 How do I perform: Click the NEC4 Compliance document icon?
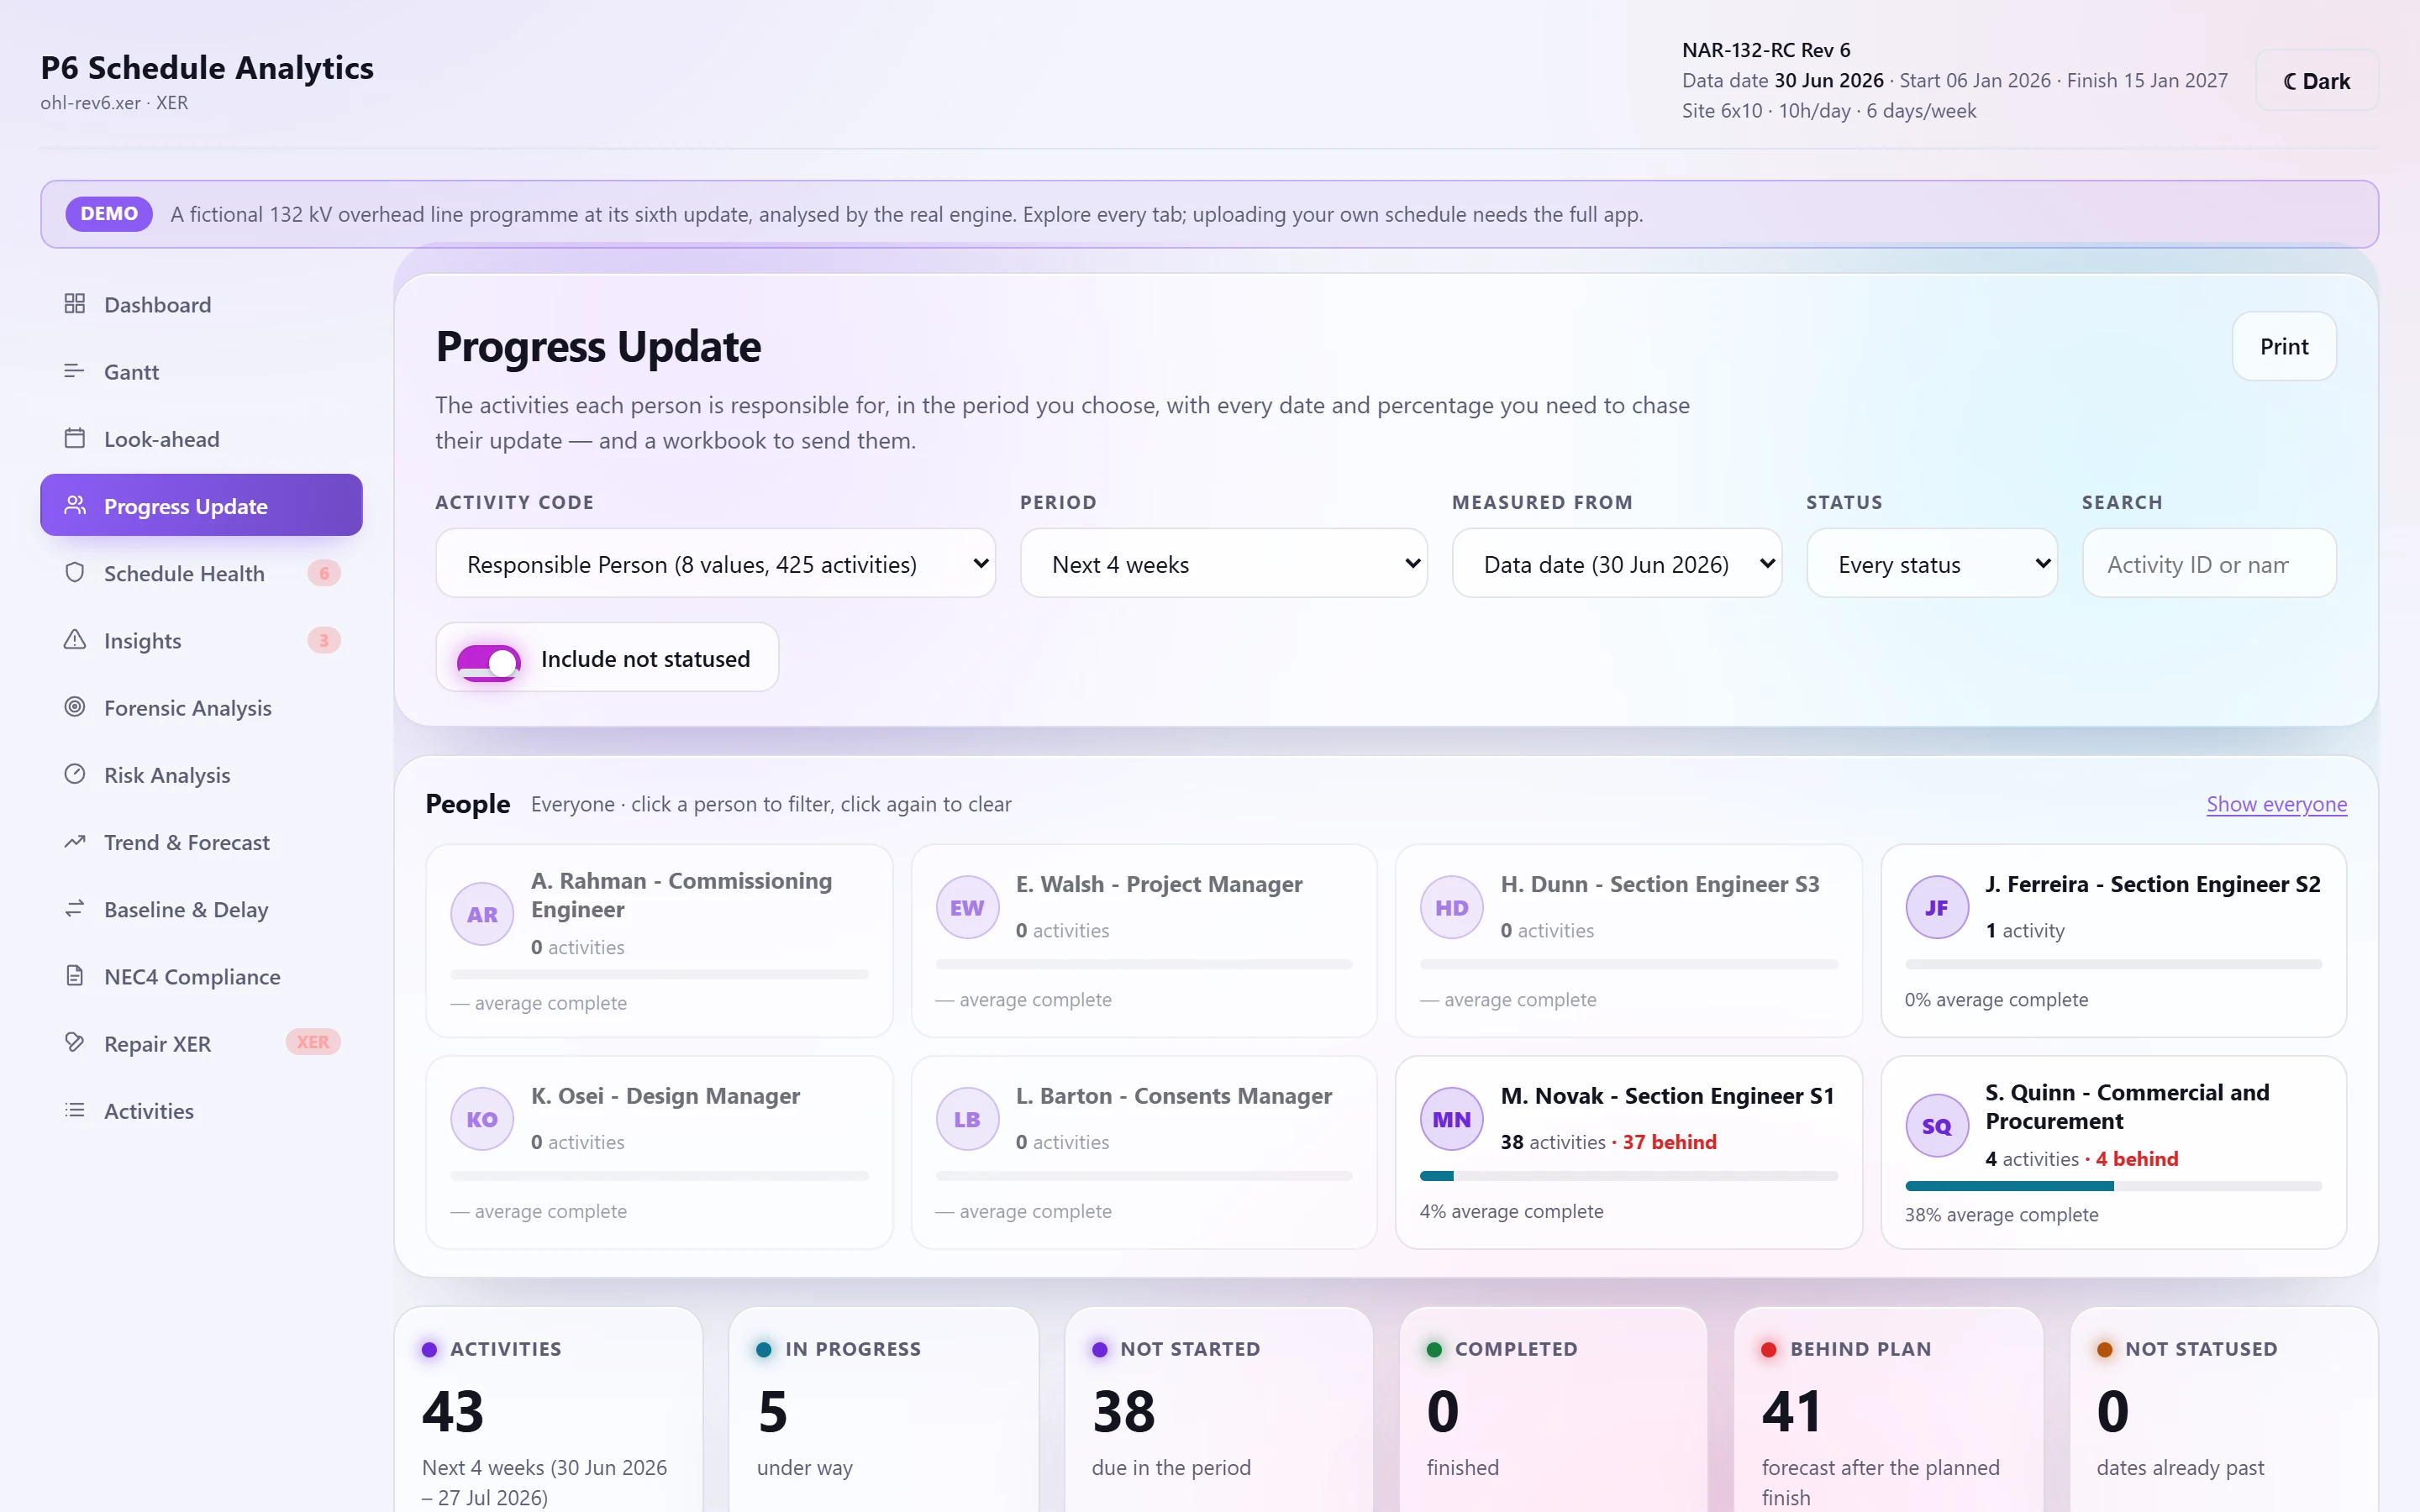tap(75, 976)
